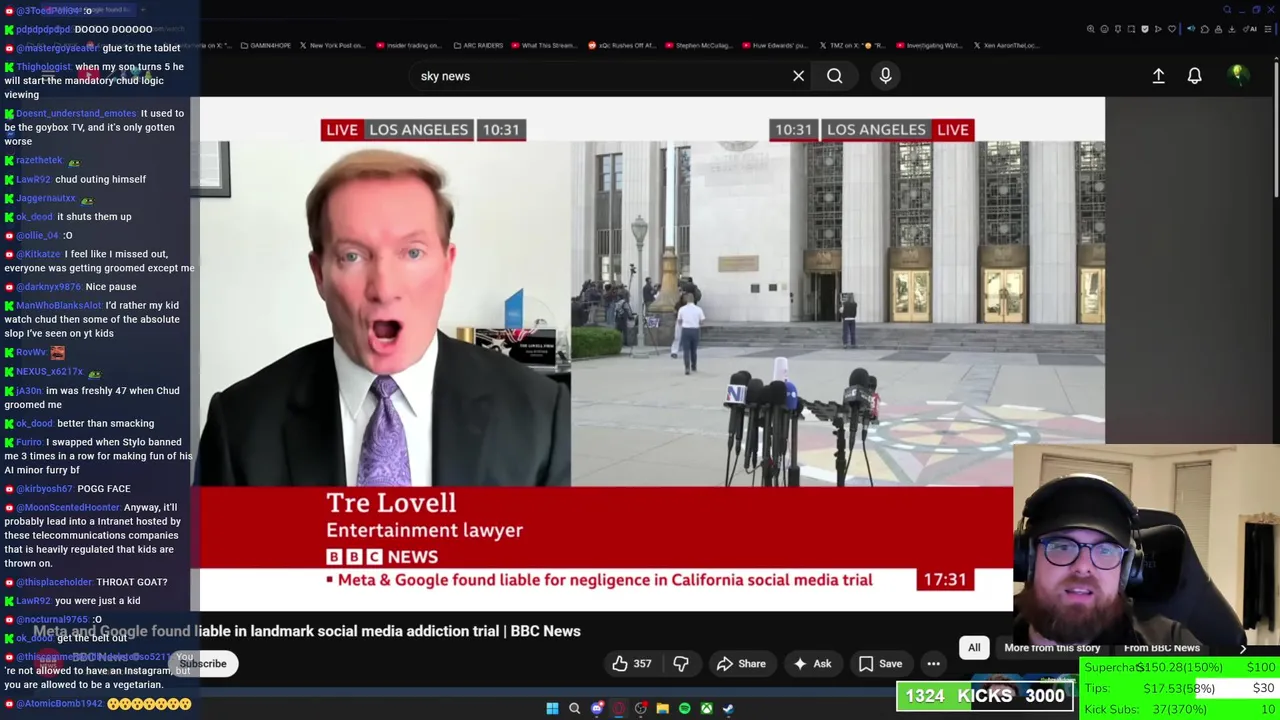Take a snapshot with the capture icon
Viewport: 1280px width, 720px height.
coord(1131,29)
